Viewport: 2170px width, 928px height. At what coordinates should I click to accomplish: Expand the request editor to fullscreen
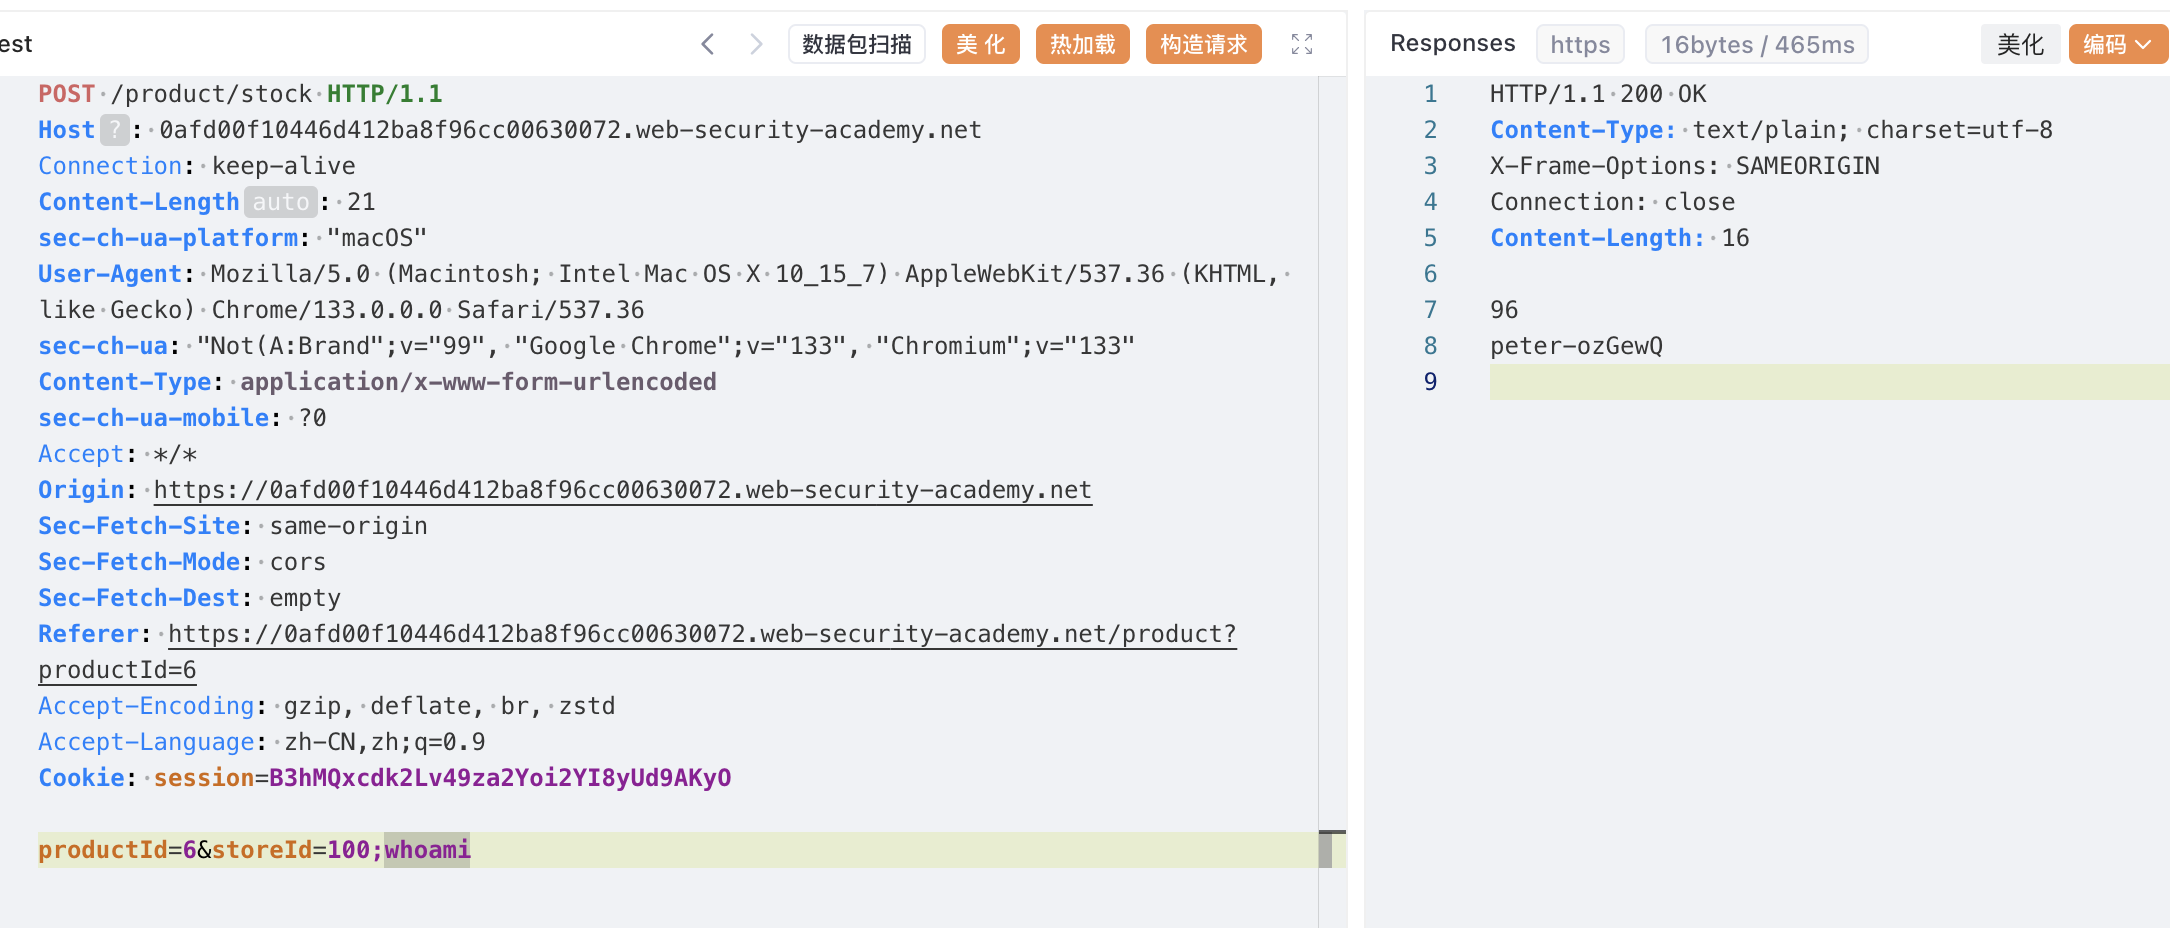tap(1301, 44)
